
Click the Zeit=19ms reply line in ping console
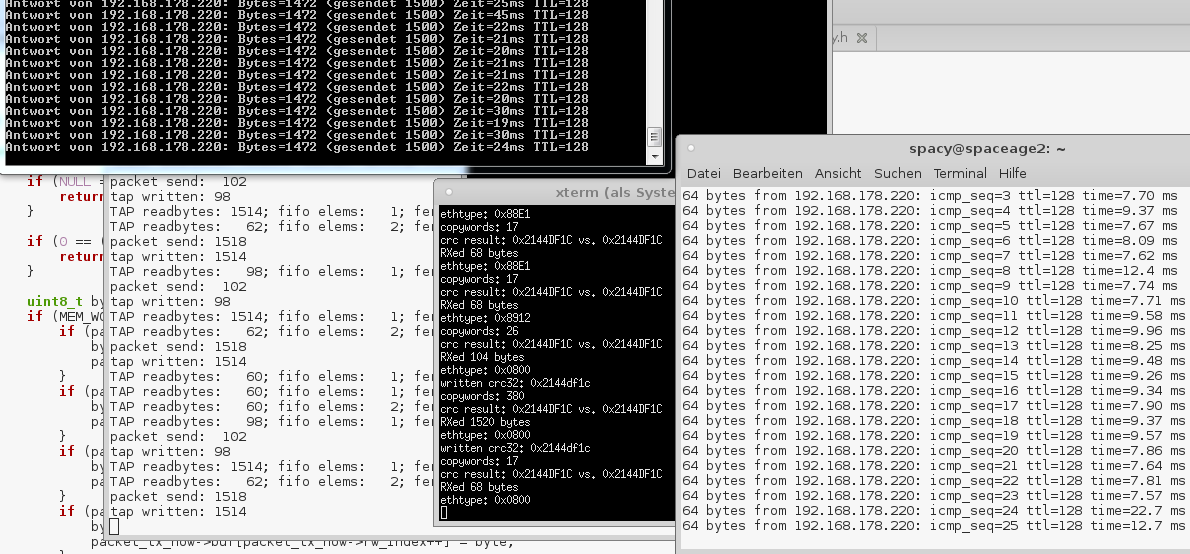(x=297, y=123)
